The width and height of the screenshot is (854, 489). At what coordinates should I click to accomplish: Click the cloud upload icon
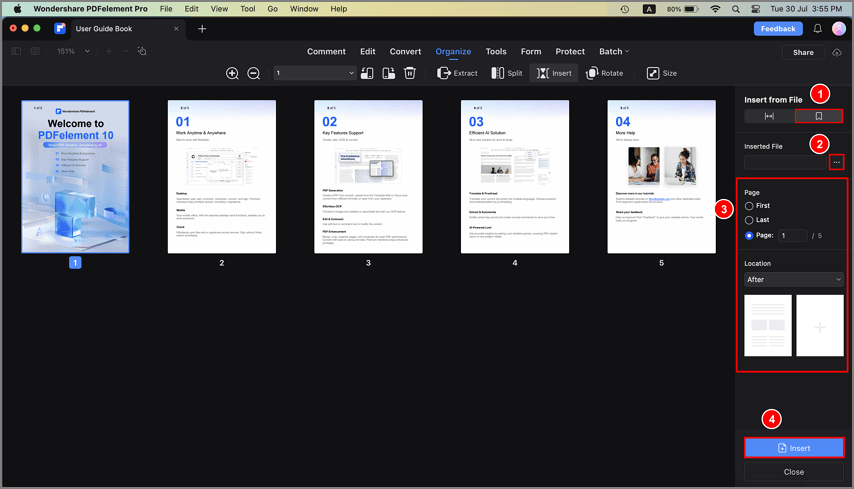point(837,52)
